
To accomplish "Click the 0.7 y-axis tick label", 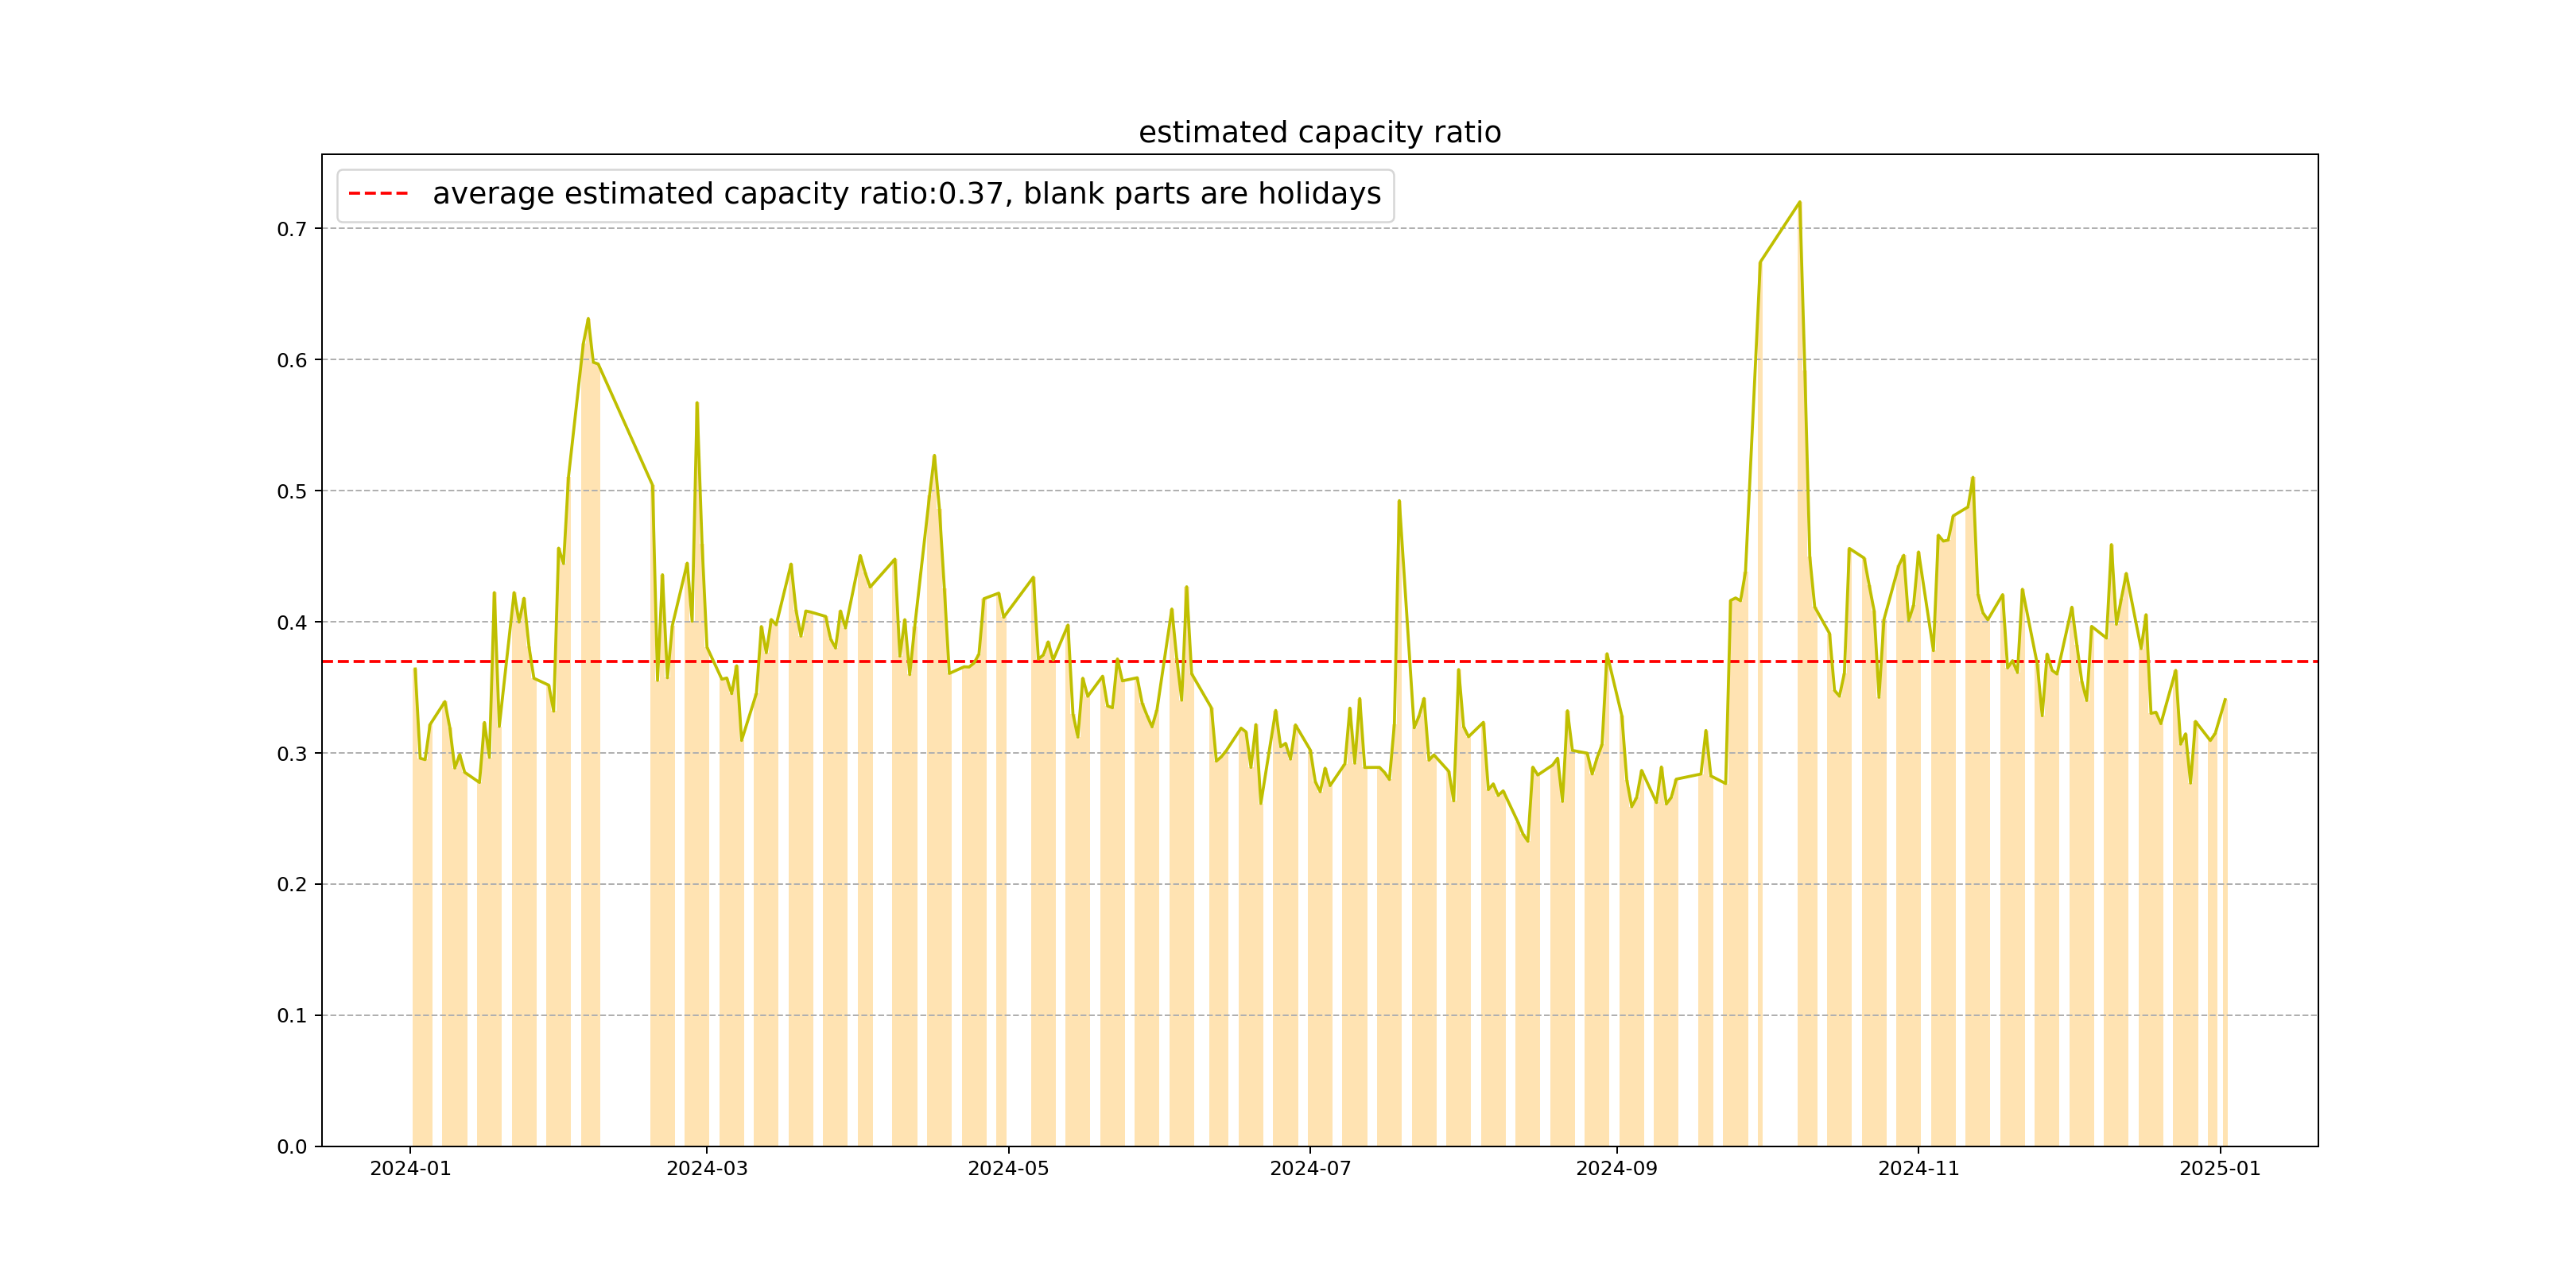I will point(292,229).
